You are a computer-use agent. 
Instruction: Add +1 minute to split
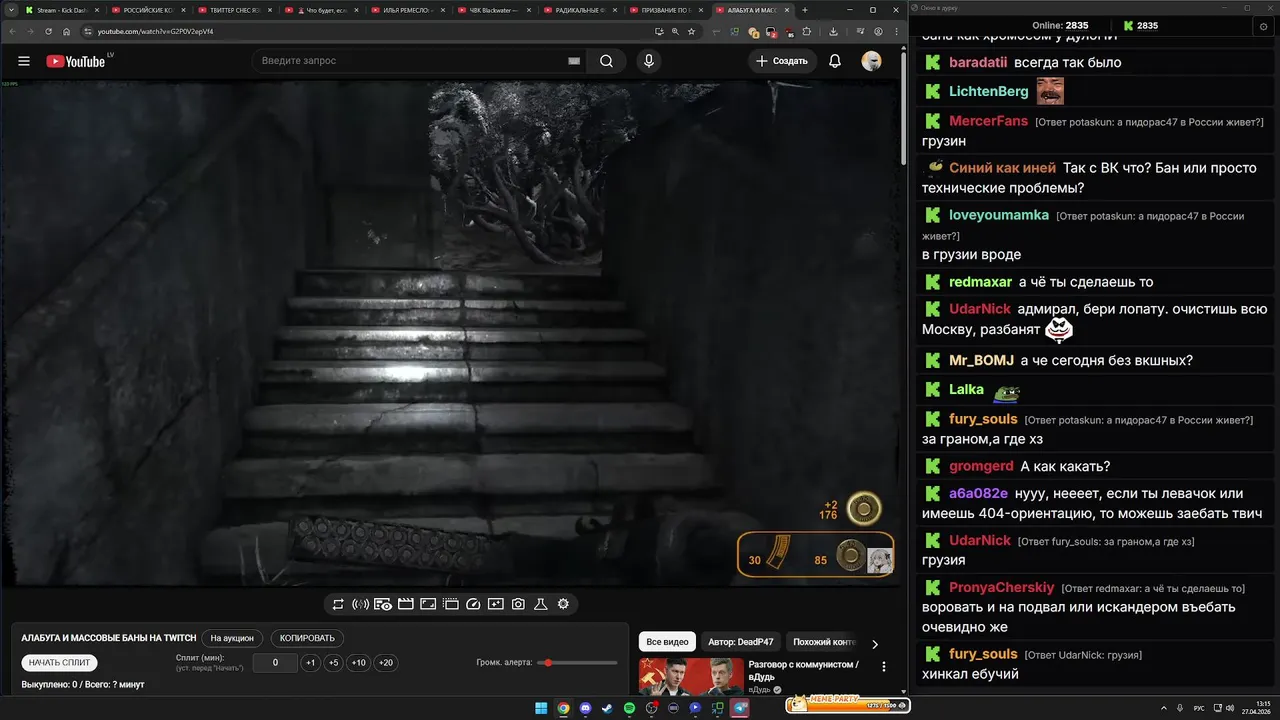(311, 663)
